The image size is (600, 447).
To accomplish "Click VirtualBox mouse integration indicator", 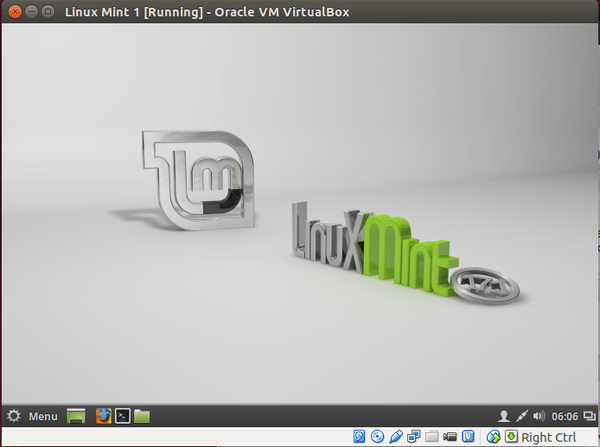I will coord(493,437).
